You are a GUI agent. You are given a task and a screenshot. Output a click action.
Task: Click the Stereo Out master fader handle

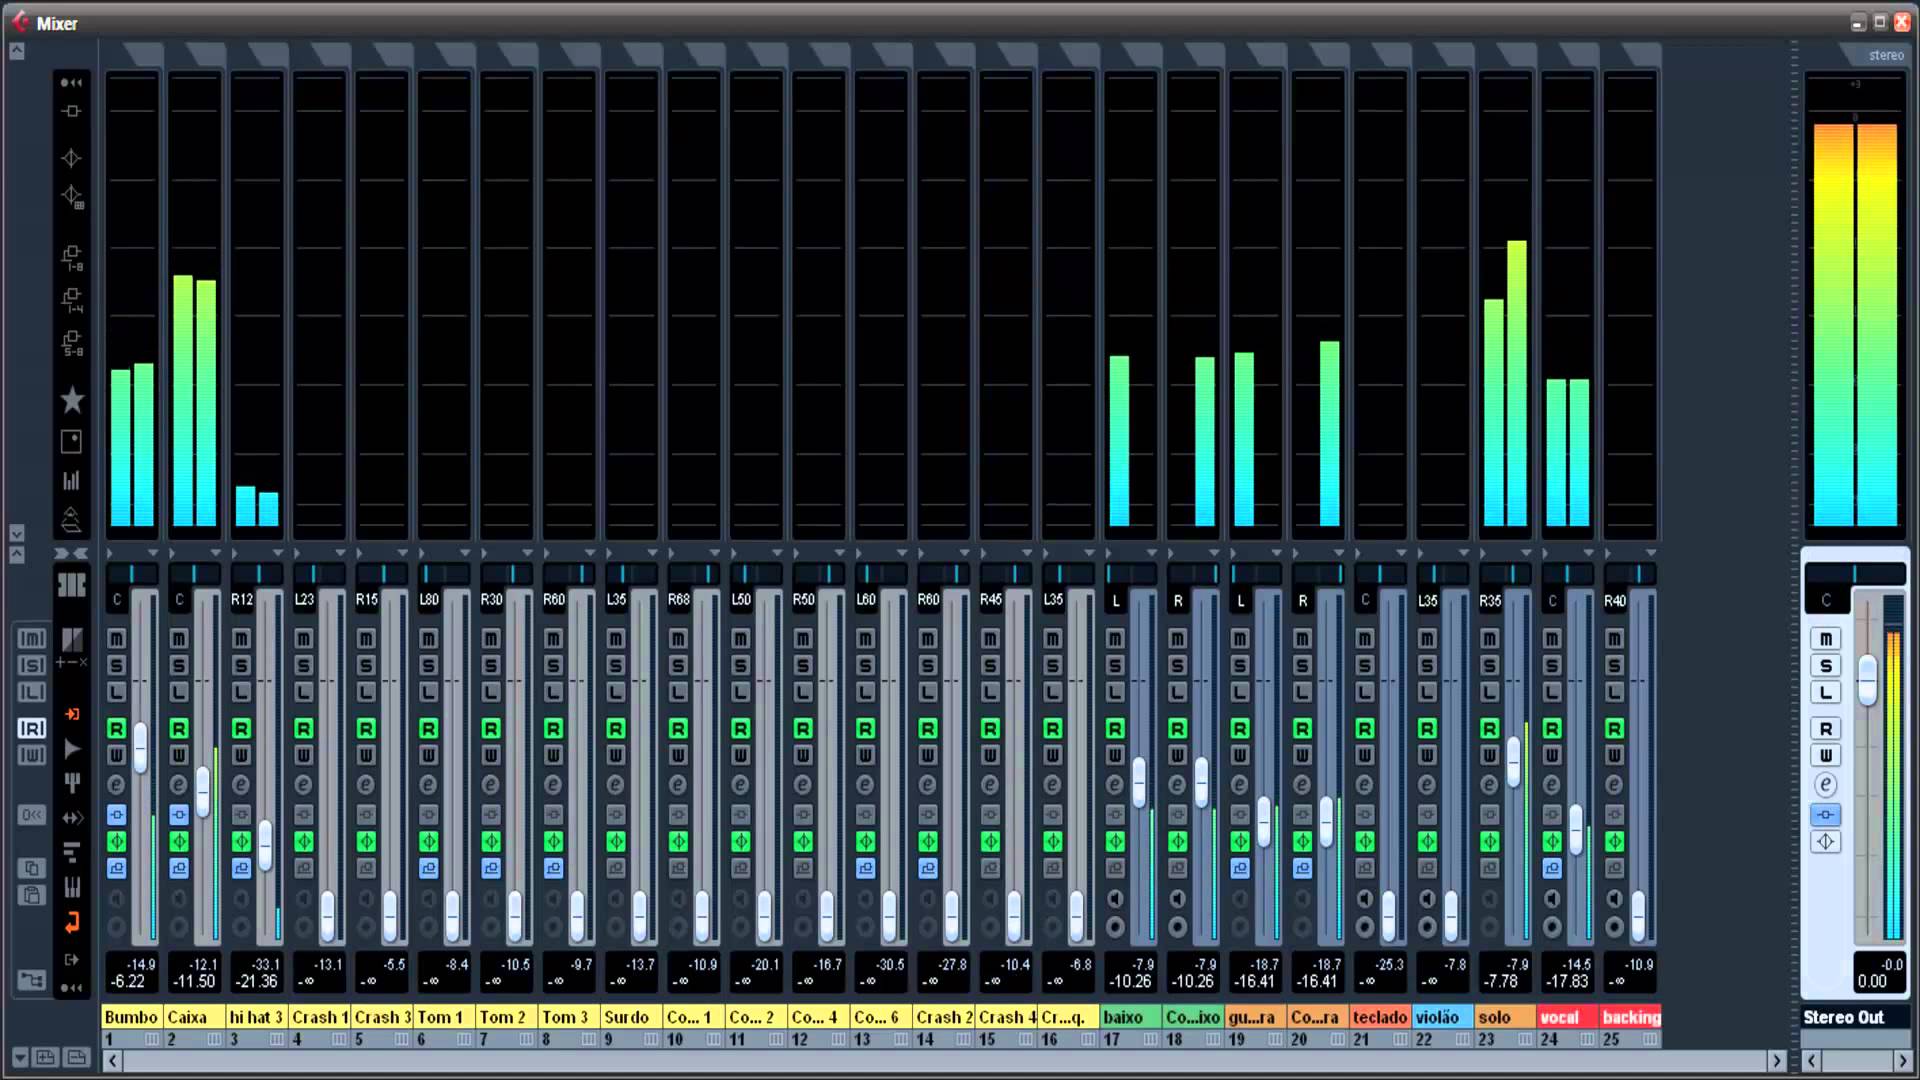(1867, 680)
